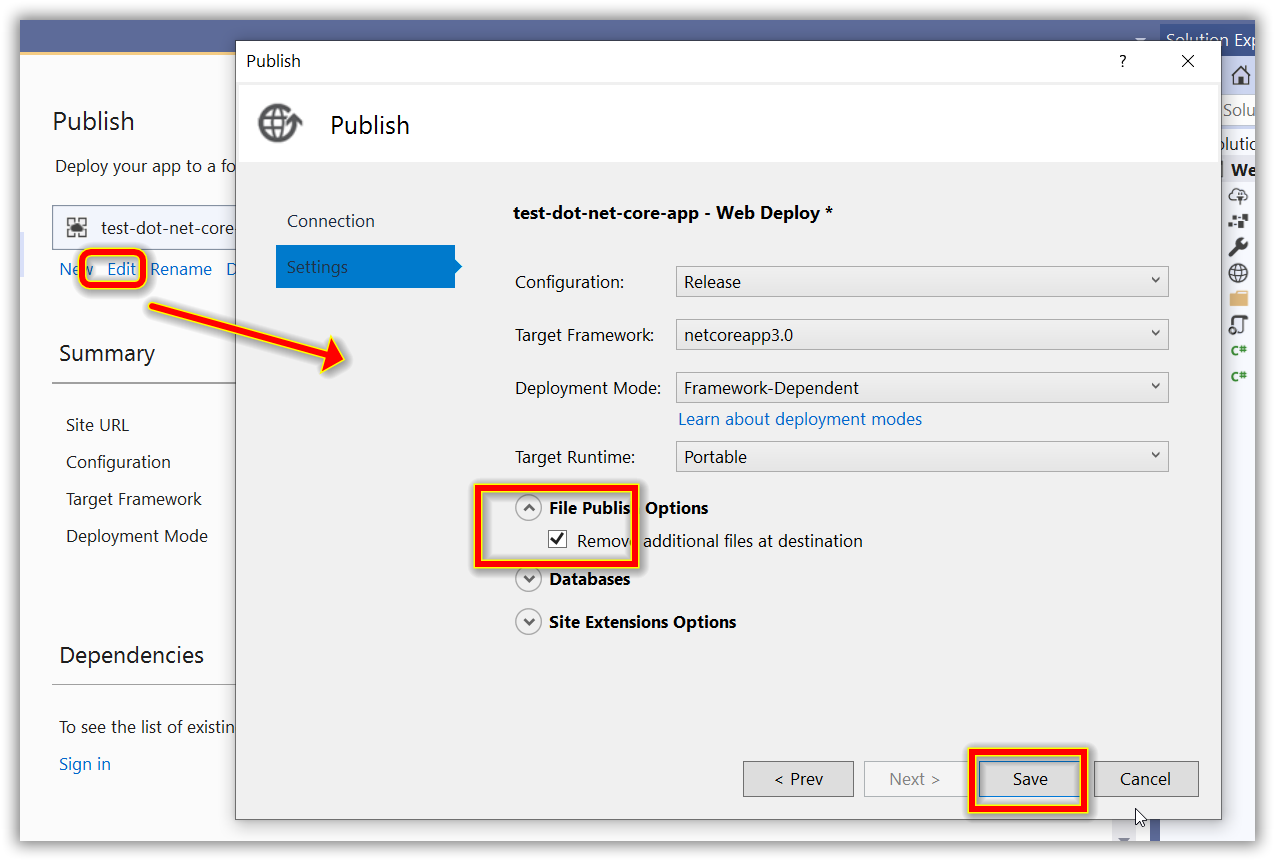Go back with the Prev button

[x=798, y=779]
